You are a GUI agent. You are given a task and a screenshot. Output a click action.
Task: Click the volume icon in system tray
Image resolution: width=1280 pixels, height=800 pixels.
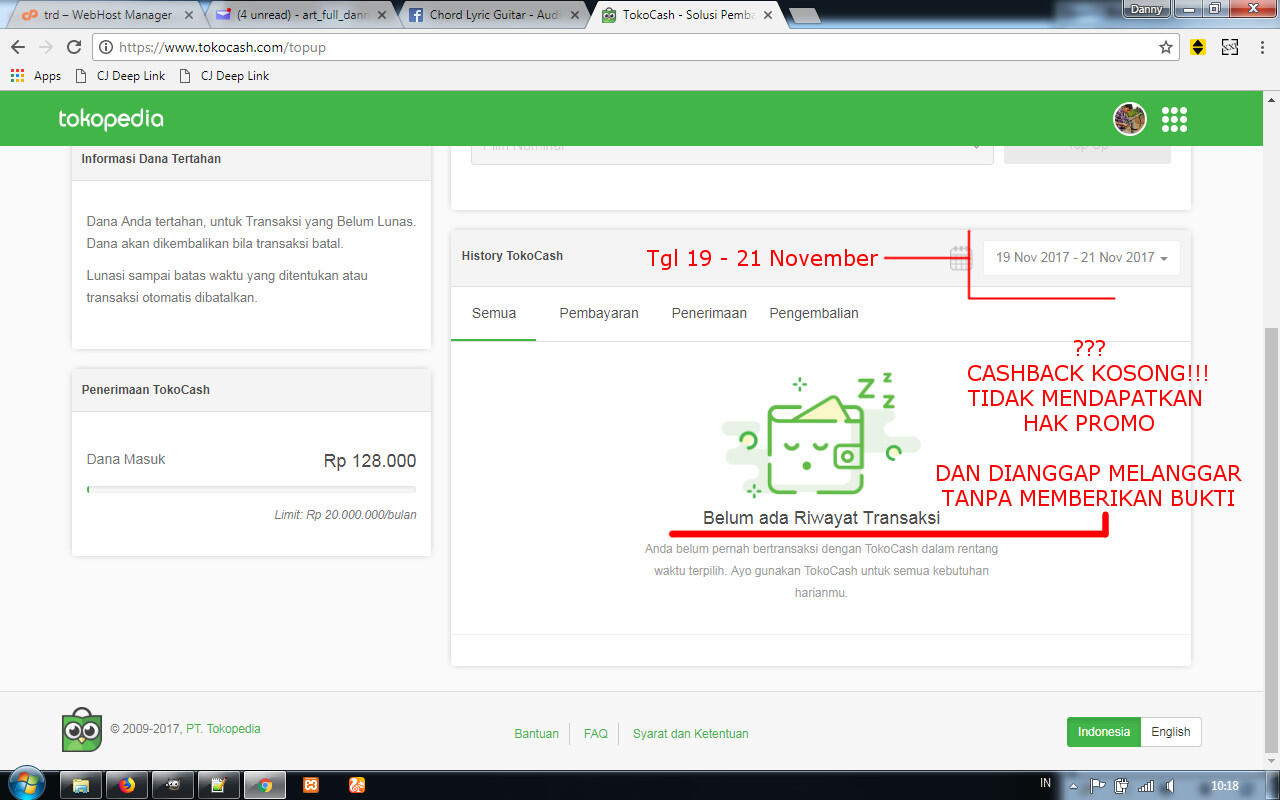(x=1170, y=785)
